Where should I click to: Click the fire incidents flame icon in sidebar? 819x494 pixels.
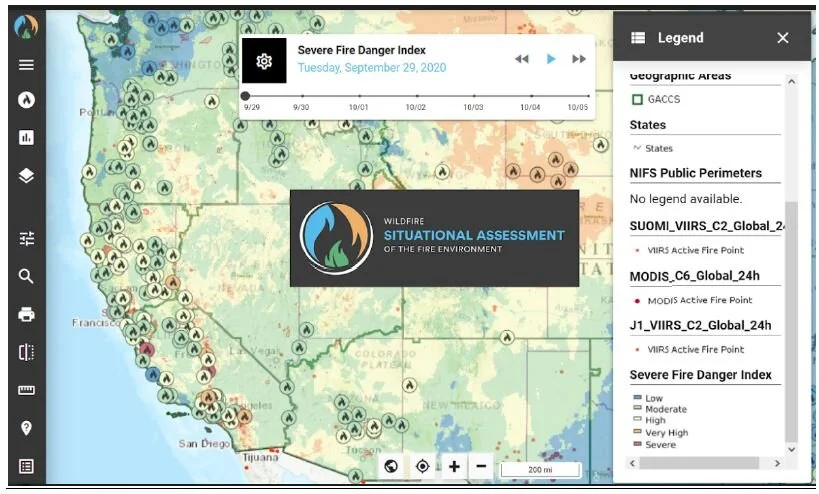coord(26,99)
